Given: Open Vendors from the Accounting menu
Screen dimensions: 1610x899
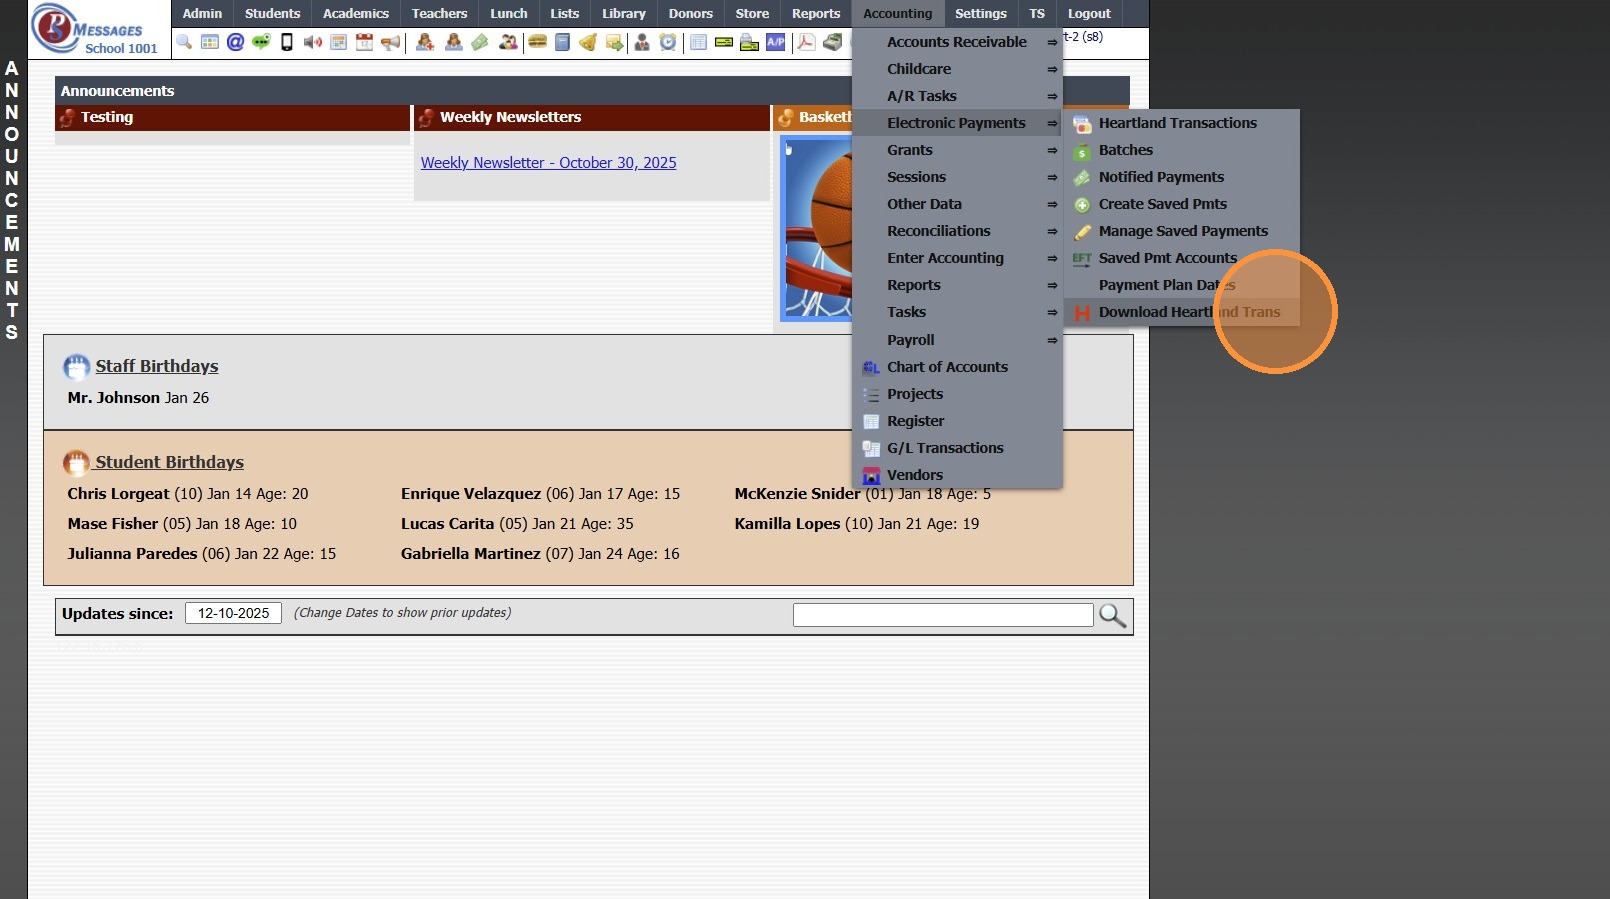Looking at the screenshot, I should pos(957,475).
